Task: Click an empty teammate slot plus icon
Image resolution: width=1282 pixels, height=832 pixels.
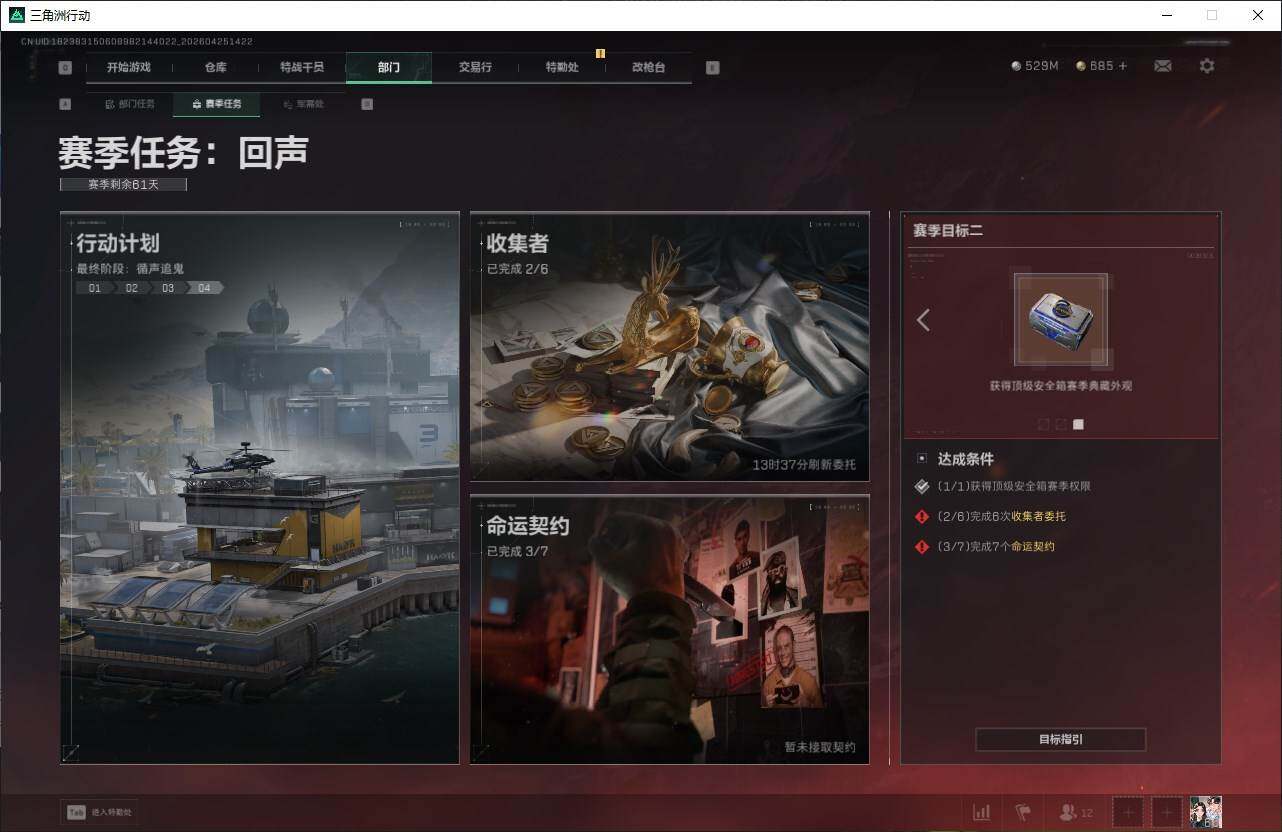Action: [x=1128, y=812]
